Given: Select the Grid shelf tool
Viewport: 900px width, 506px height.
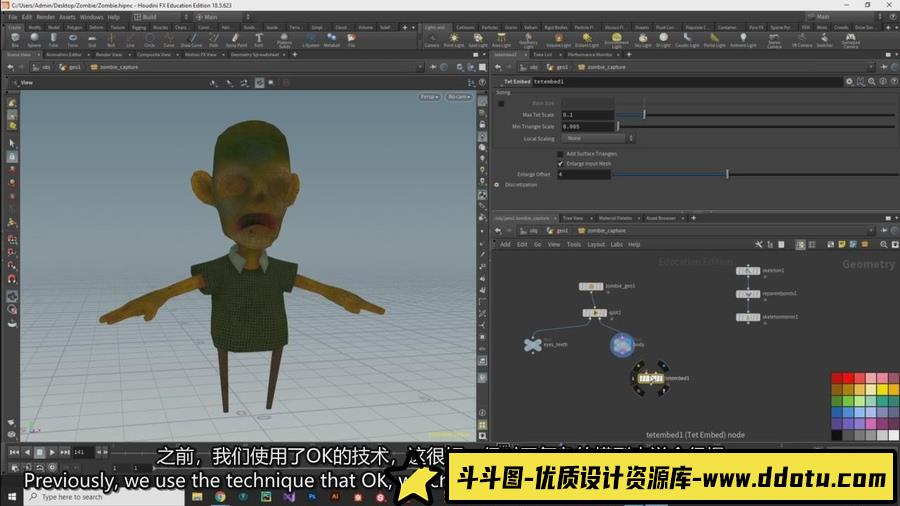Looking at the screenshot, I should tap(92, 40).
